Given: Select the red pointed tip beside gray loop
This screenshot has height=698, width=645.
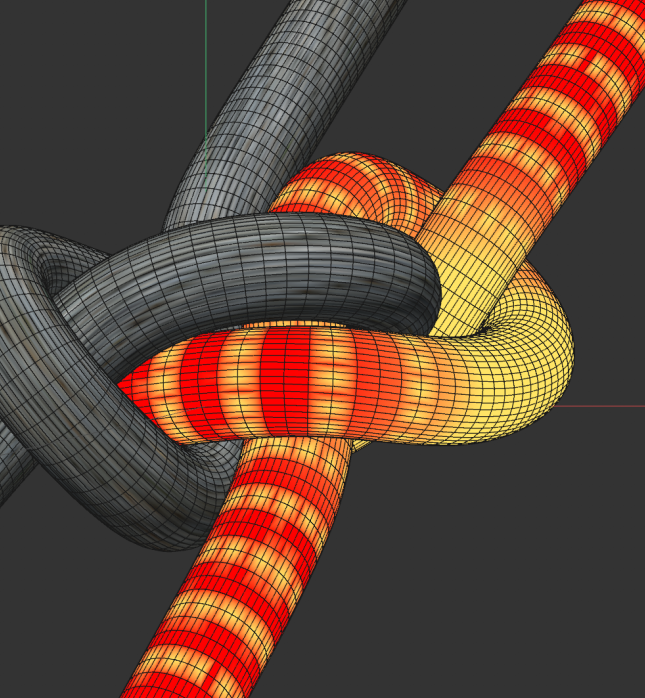Looking at the screenshot, I should coord(128,382).
